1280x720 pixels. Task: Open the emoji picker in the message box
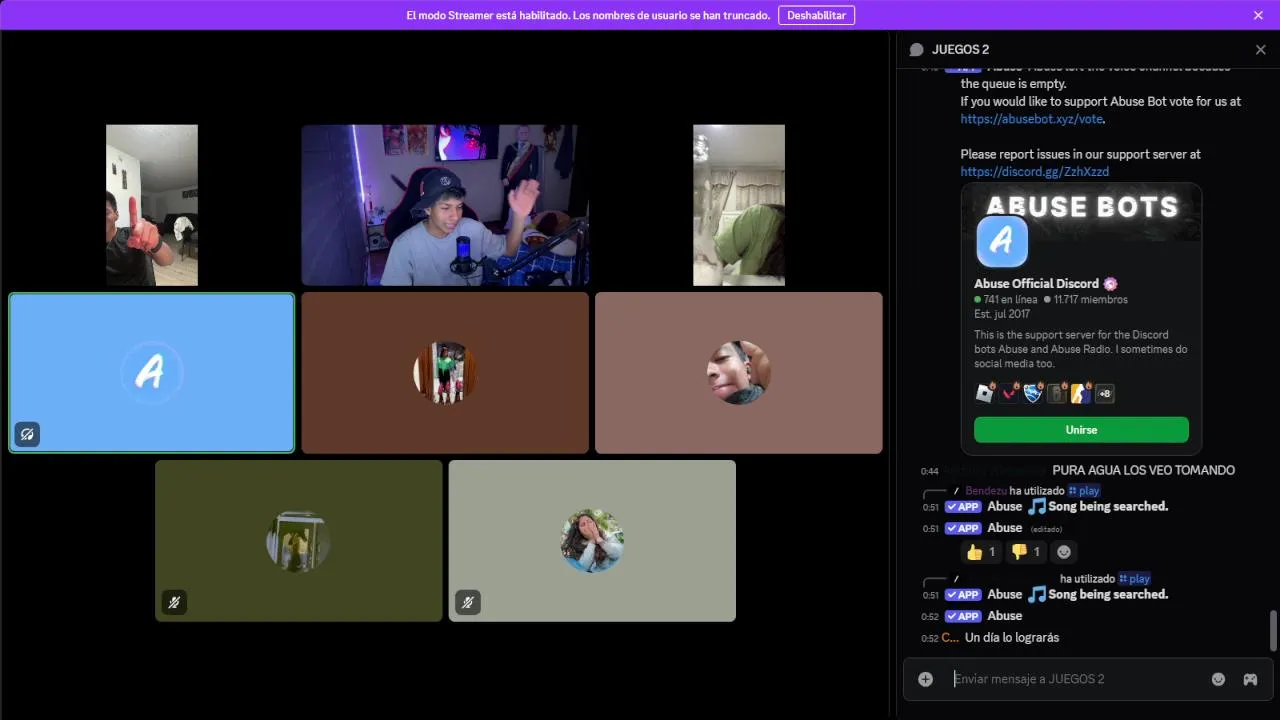[1218, 679]
